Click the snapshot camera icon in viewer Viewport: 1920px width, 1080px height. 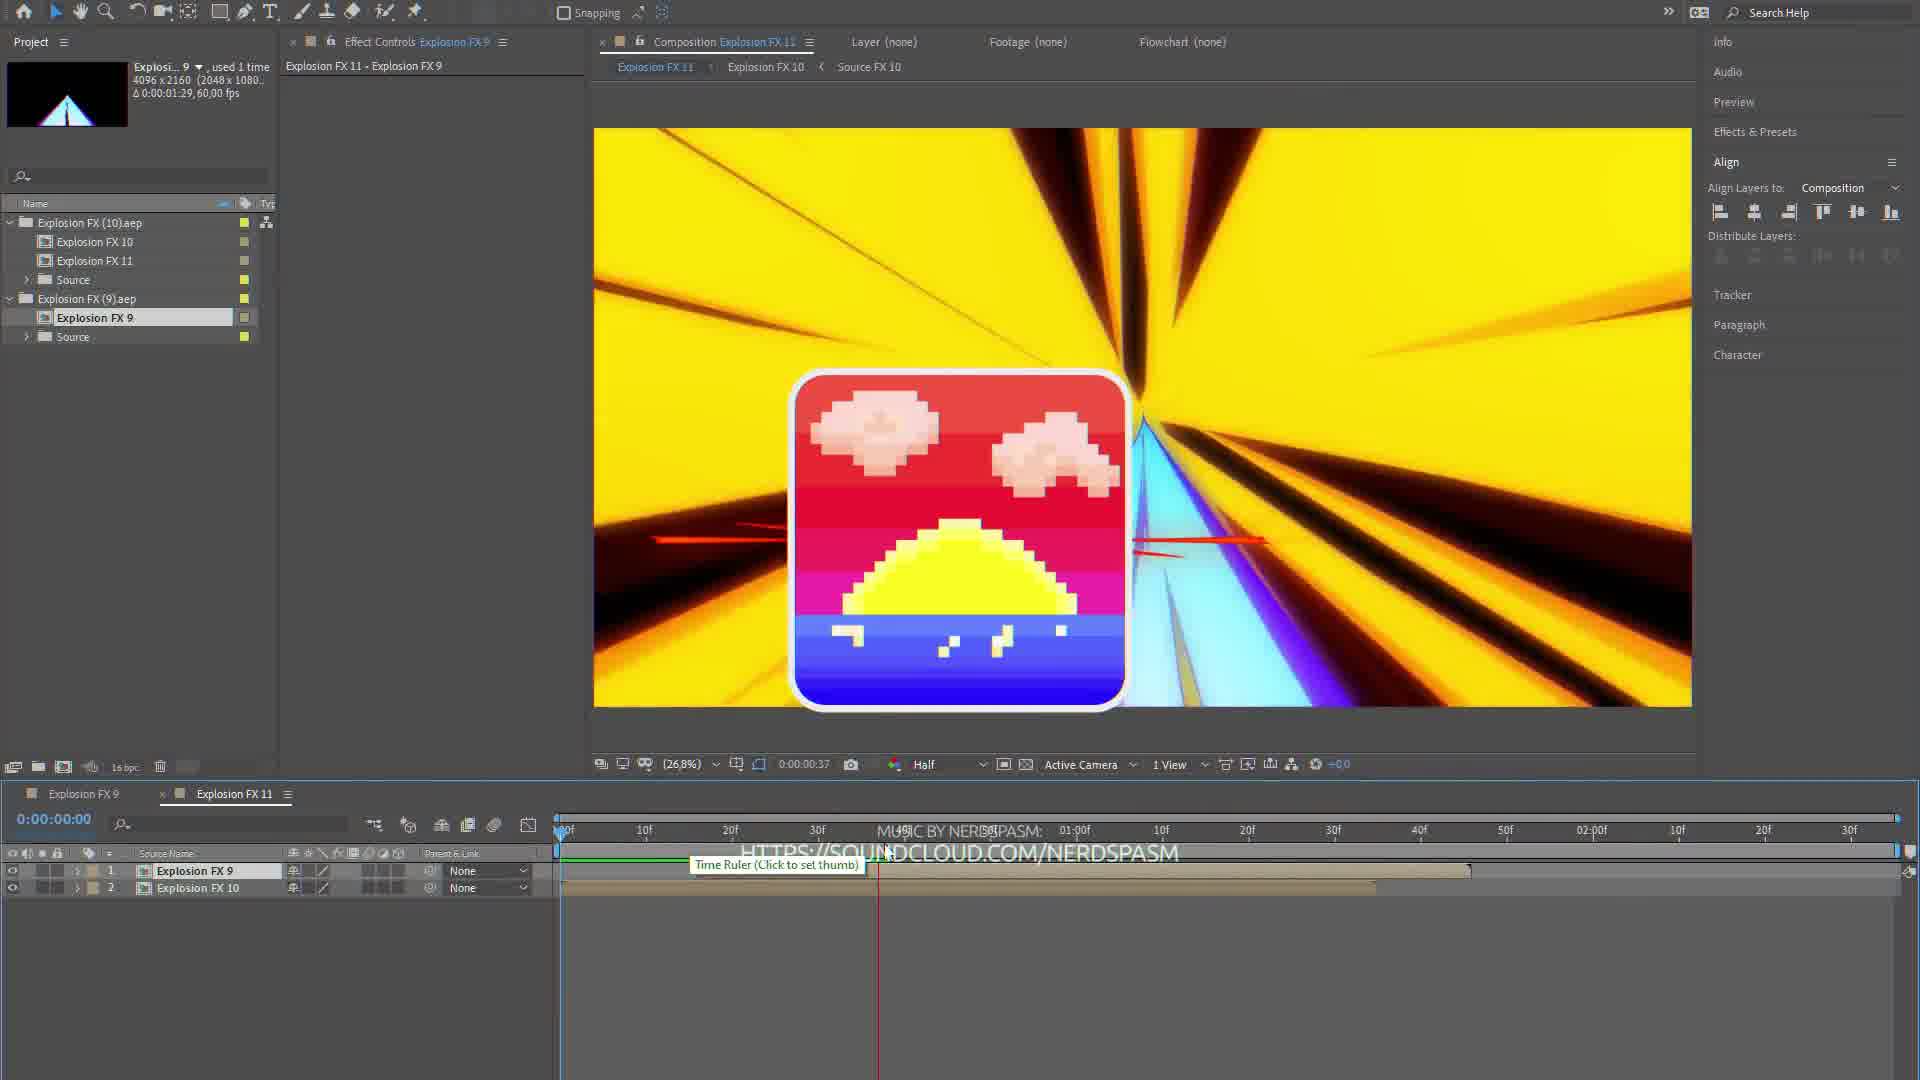pyautogui.click(x=851, y=765)
